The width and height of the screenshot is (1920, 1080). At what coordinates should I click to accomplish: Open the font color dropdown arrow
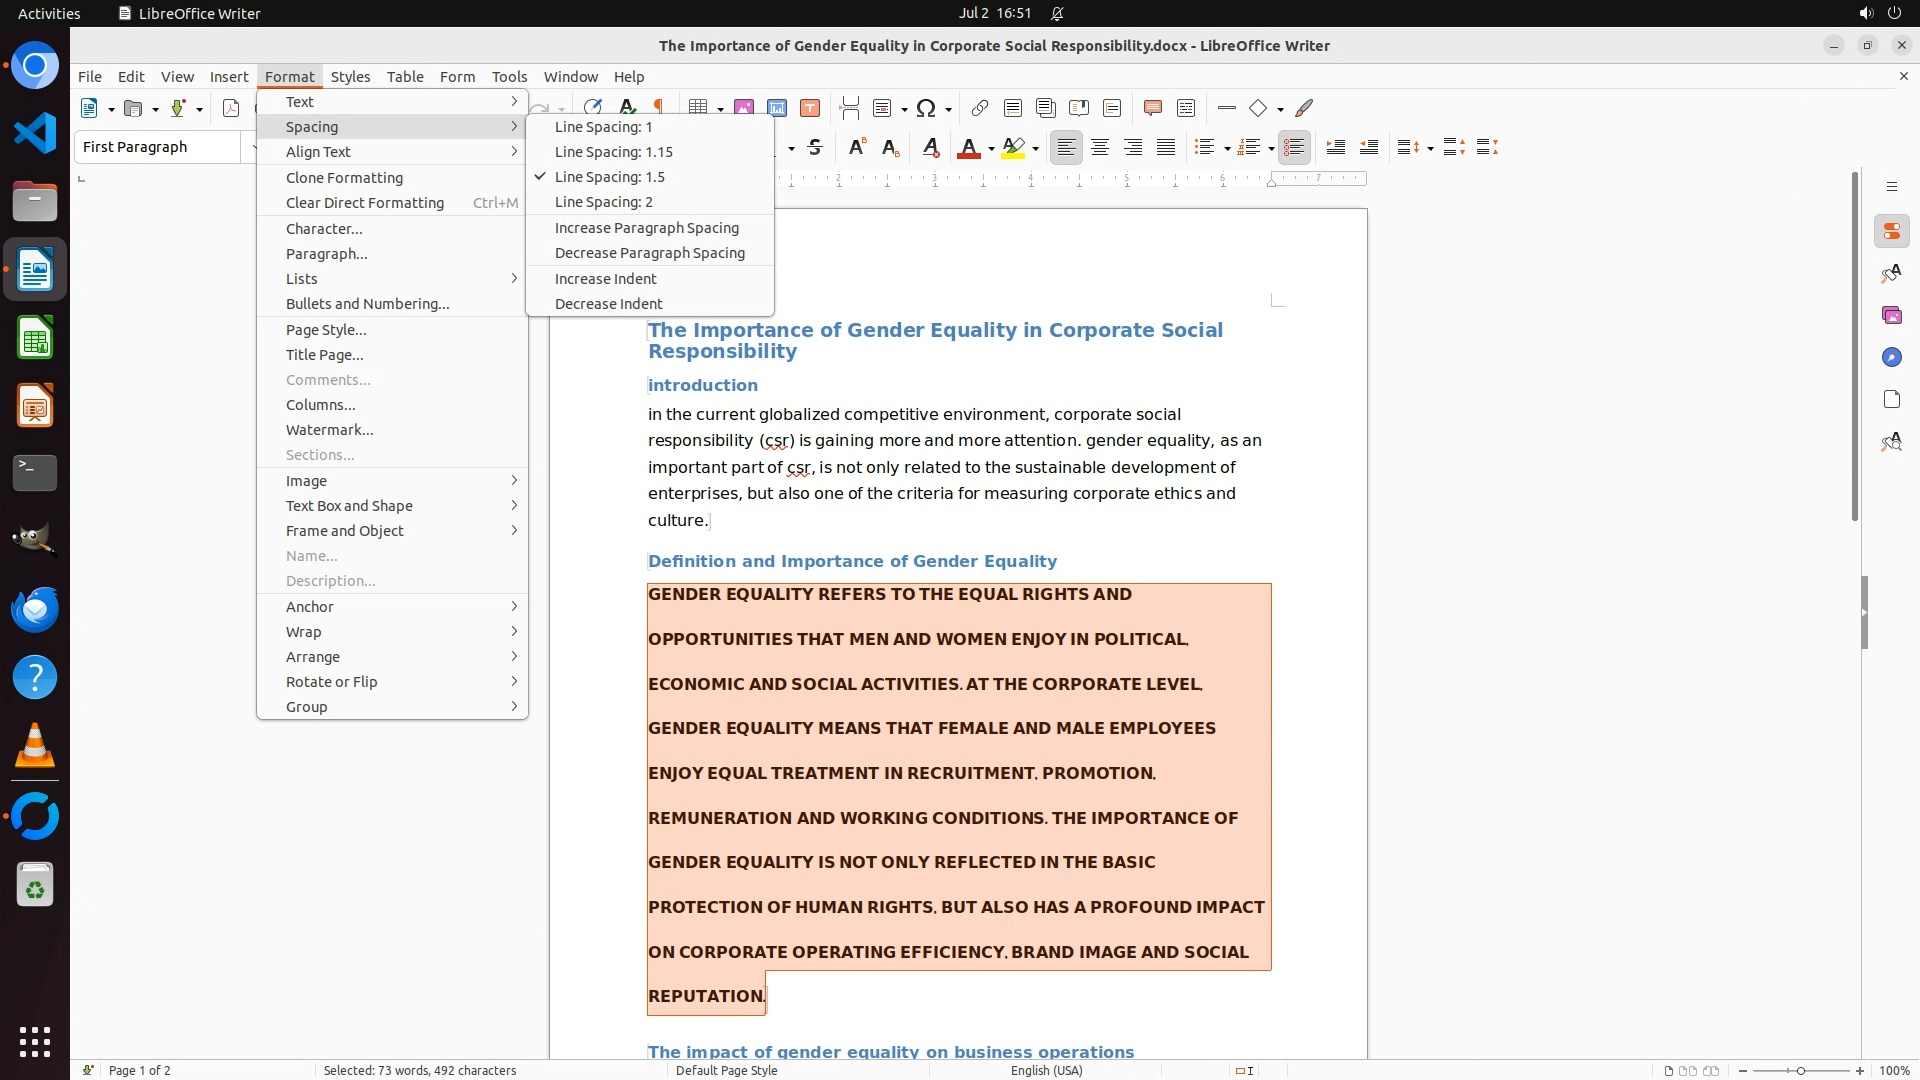991,149
